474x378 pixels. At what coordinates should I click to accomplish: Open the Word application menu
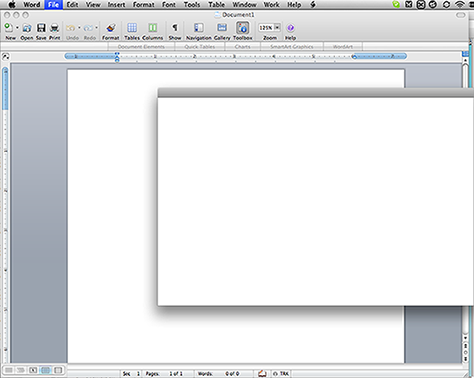click(32, 5)
